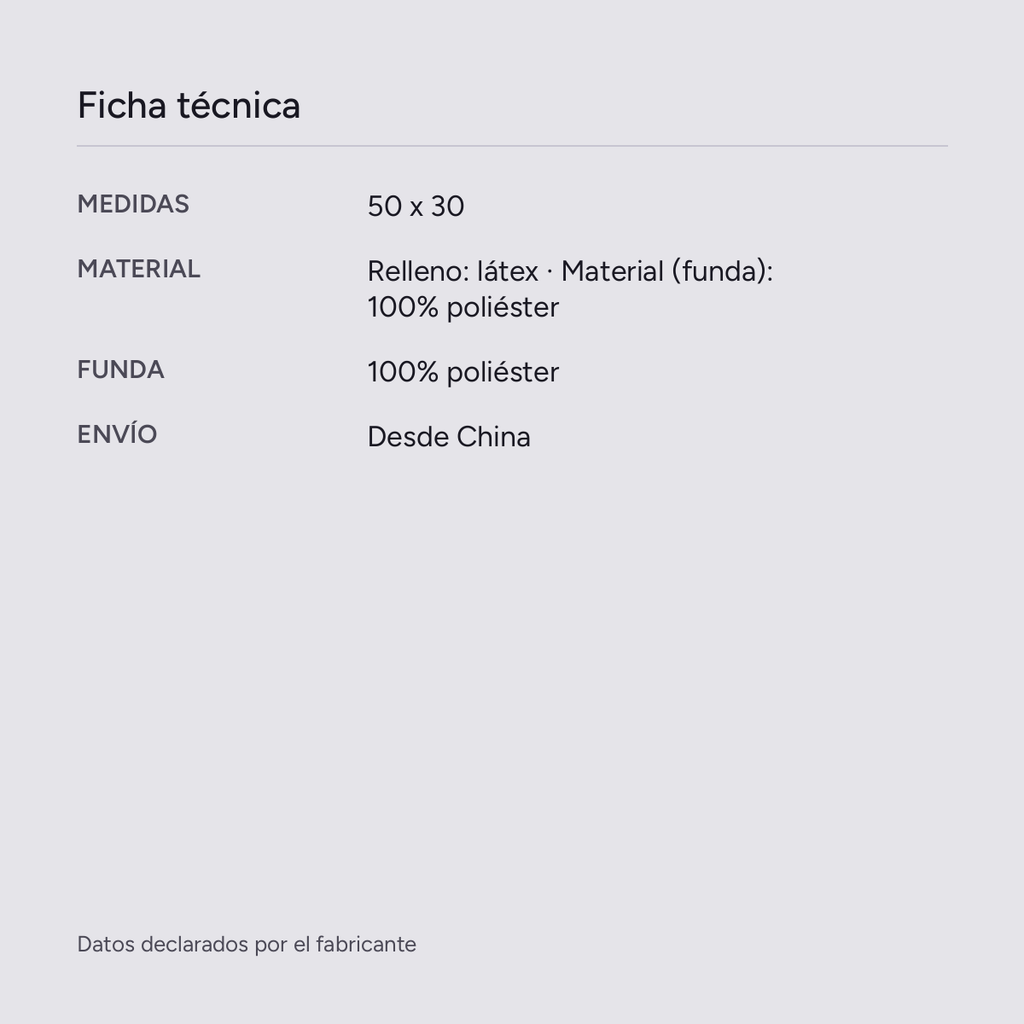Click the "Ficha técnica" heading
The height and width of the screenshot is (1024, 1024).
coord(189,105)
